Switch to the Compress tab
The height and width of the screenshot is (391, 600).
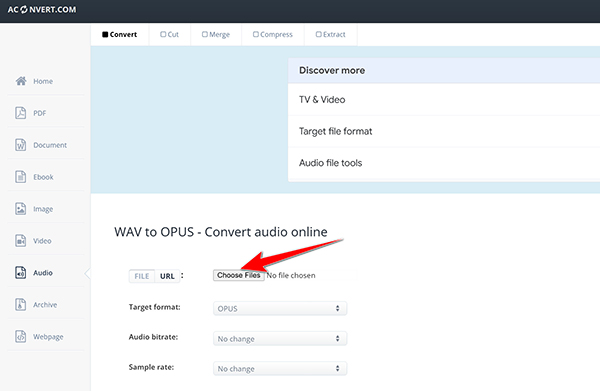(x=273, y=34)
